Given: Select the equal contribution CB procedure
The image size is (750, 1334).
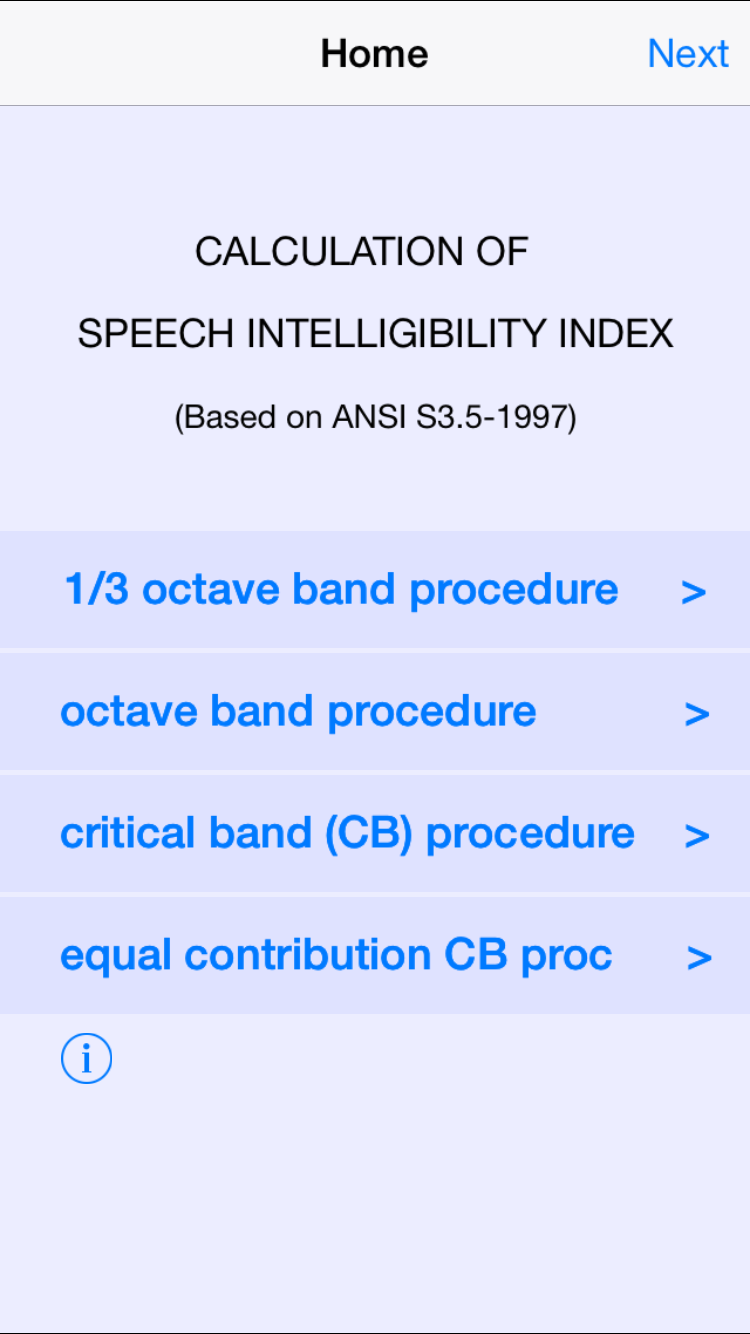Looking at the screenshot, I should pyautogui.click(x=336, y=955).
